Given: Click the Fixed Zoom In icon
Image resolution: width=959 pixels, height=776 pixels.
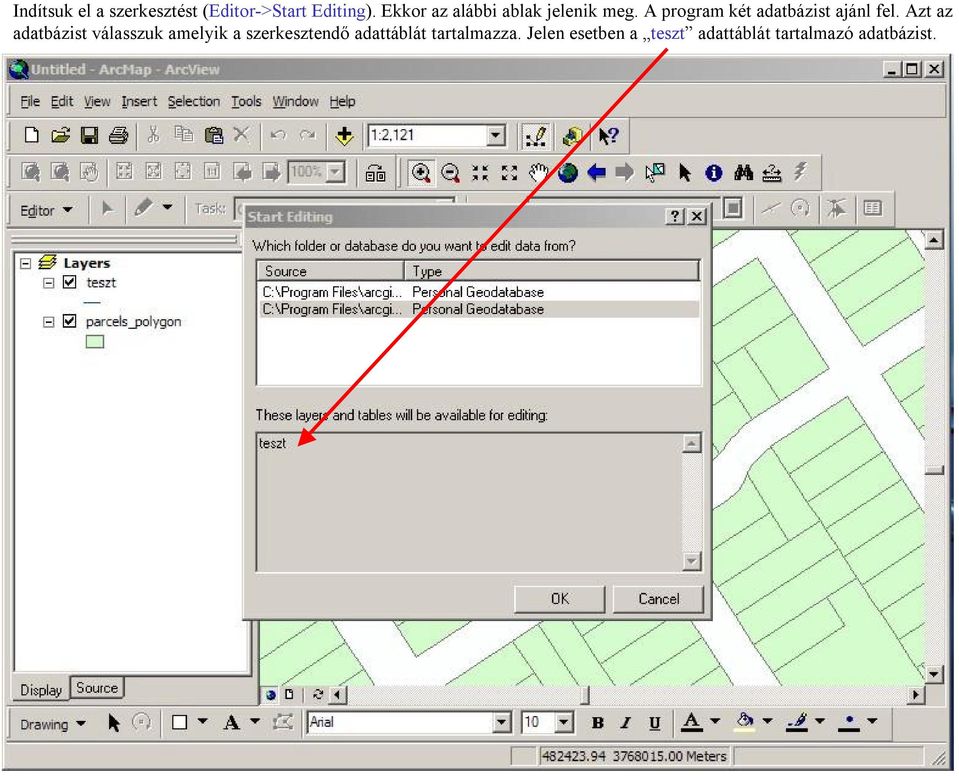Looking at the screenshot, I should 480,173.
